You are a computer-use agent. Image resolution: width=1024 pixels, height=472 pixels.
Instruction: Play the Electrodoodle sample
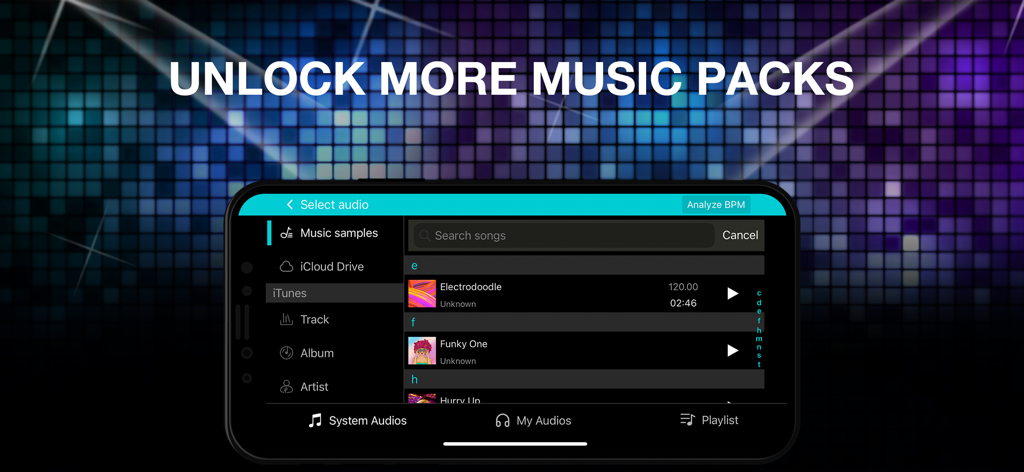[732, 294]
